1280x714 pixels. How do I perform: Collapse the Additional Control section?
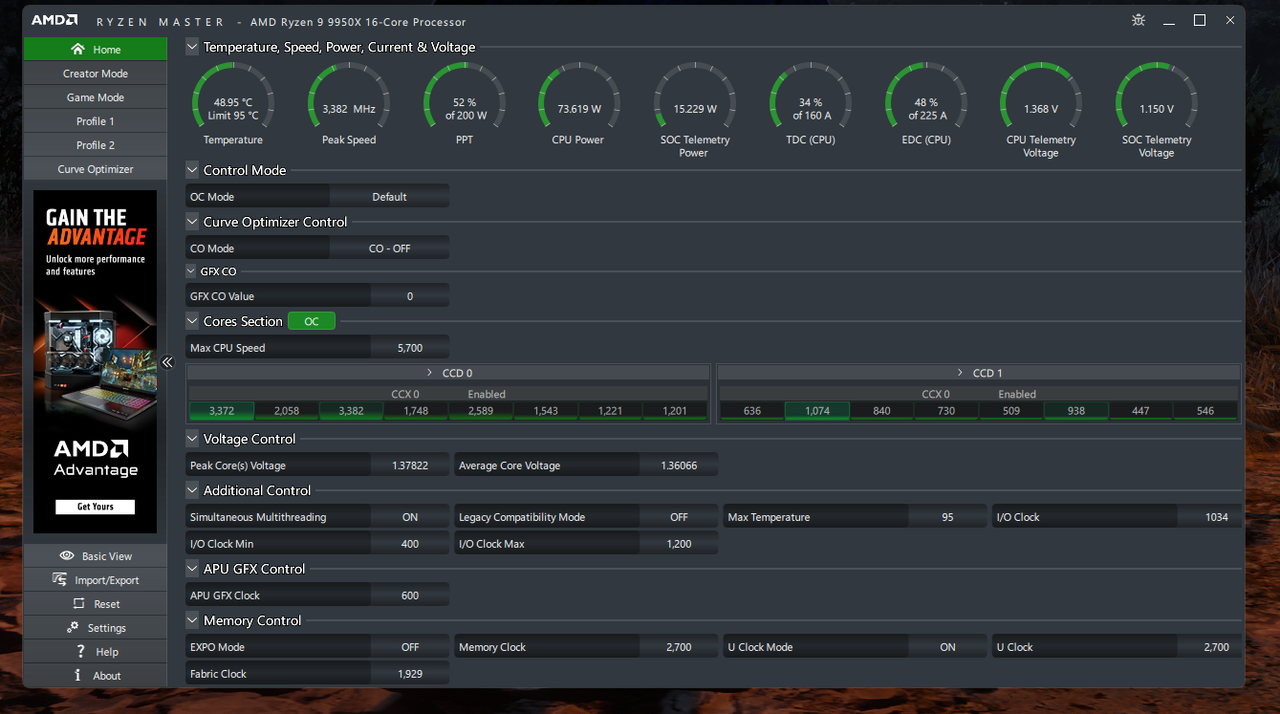(192, 490)
